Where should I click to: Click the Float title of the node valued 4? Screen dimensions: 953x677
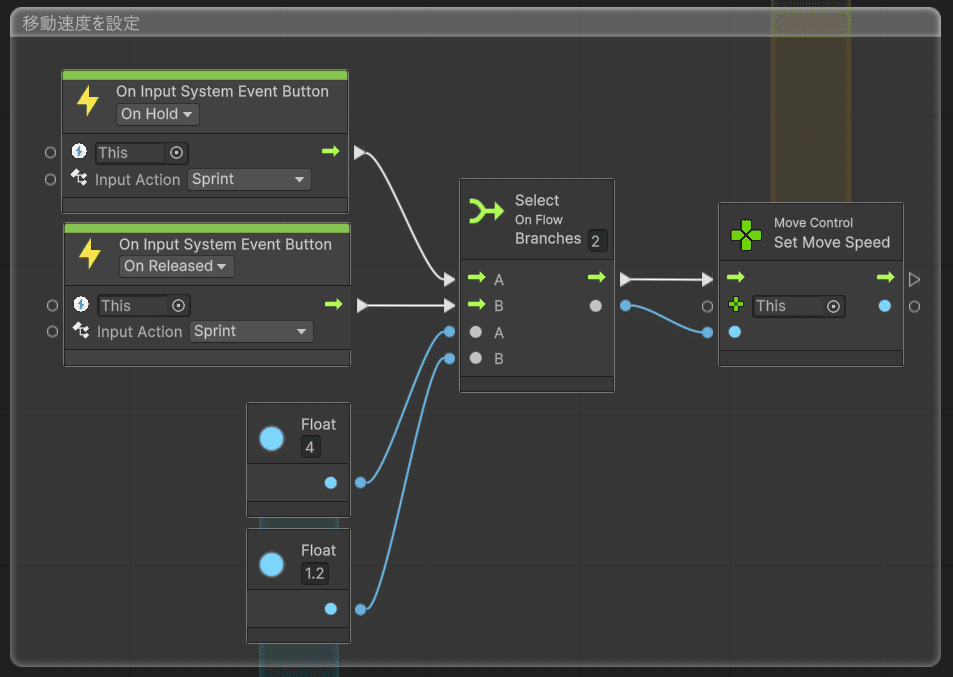pyautogui.click(x=318, y=424)
